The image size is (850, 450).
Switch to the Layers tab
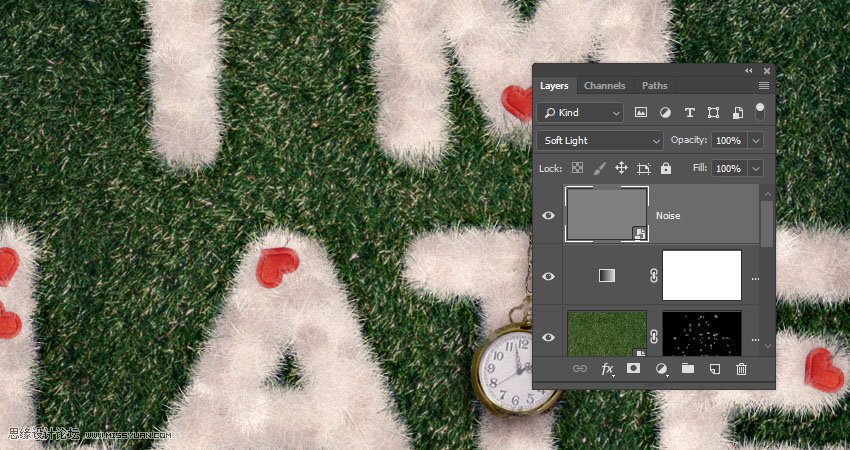[x=554, y=86]
